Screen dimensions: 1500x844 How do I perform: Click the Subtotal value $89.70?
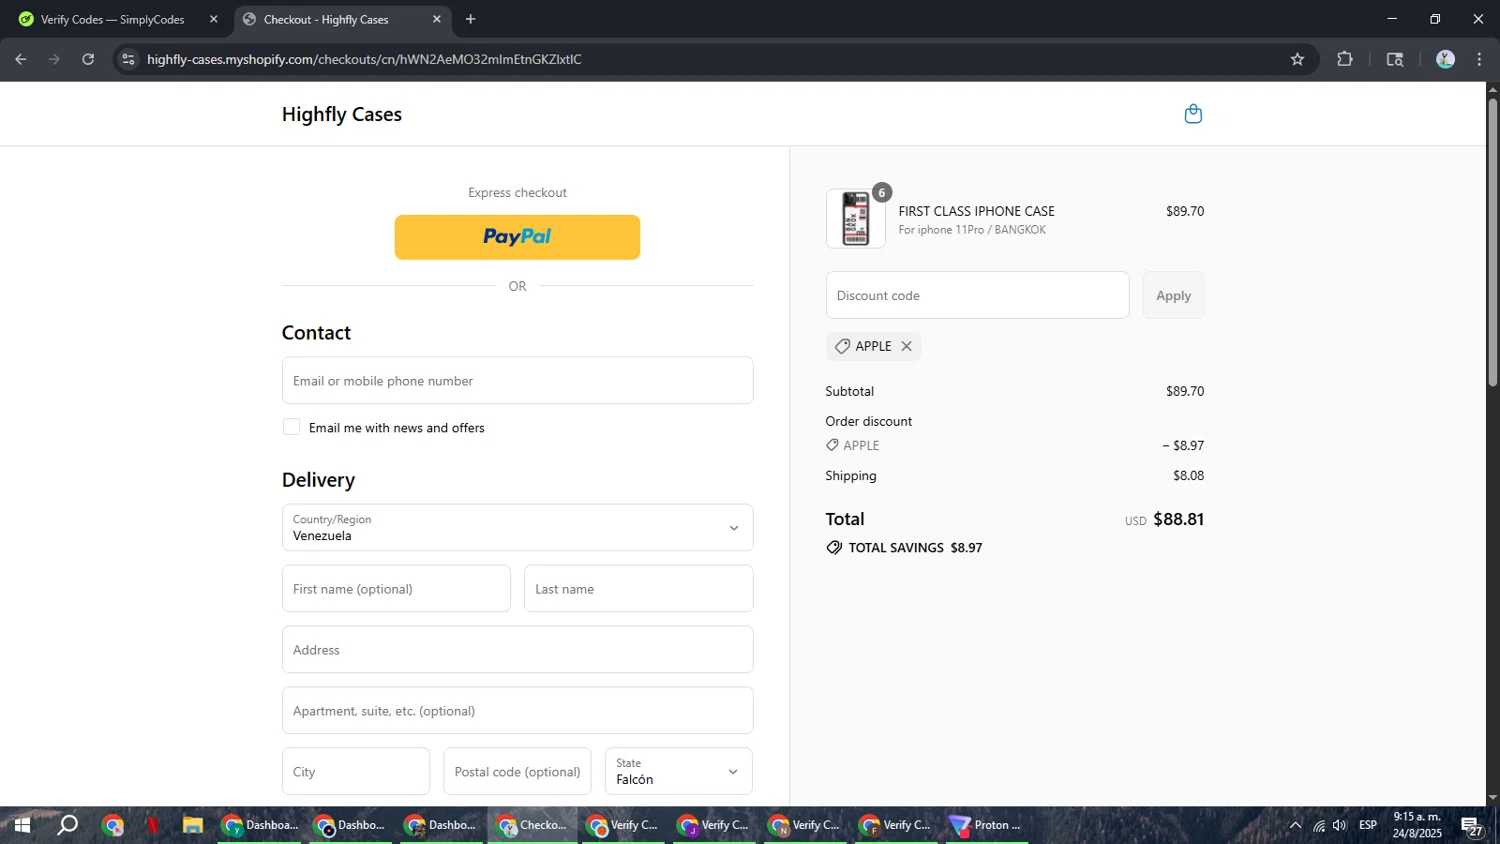click(1185, 391)
